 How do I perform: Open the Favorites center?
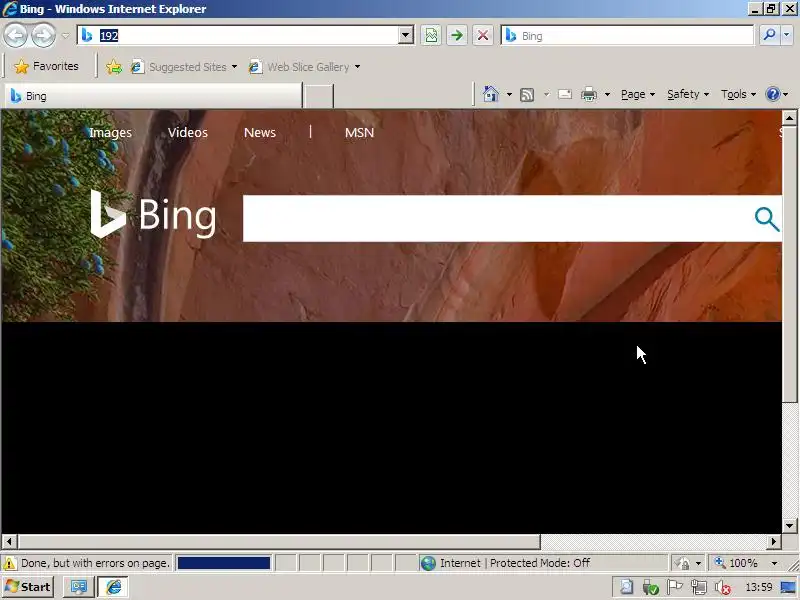[x=46, y=66]
